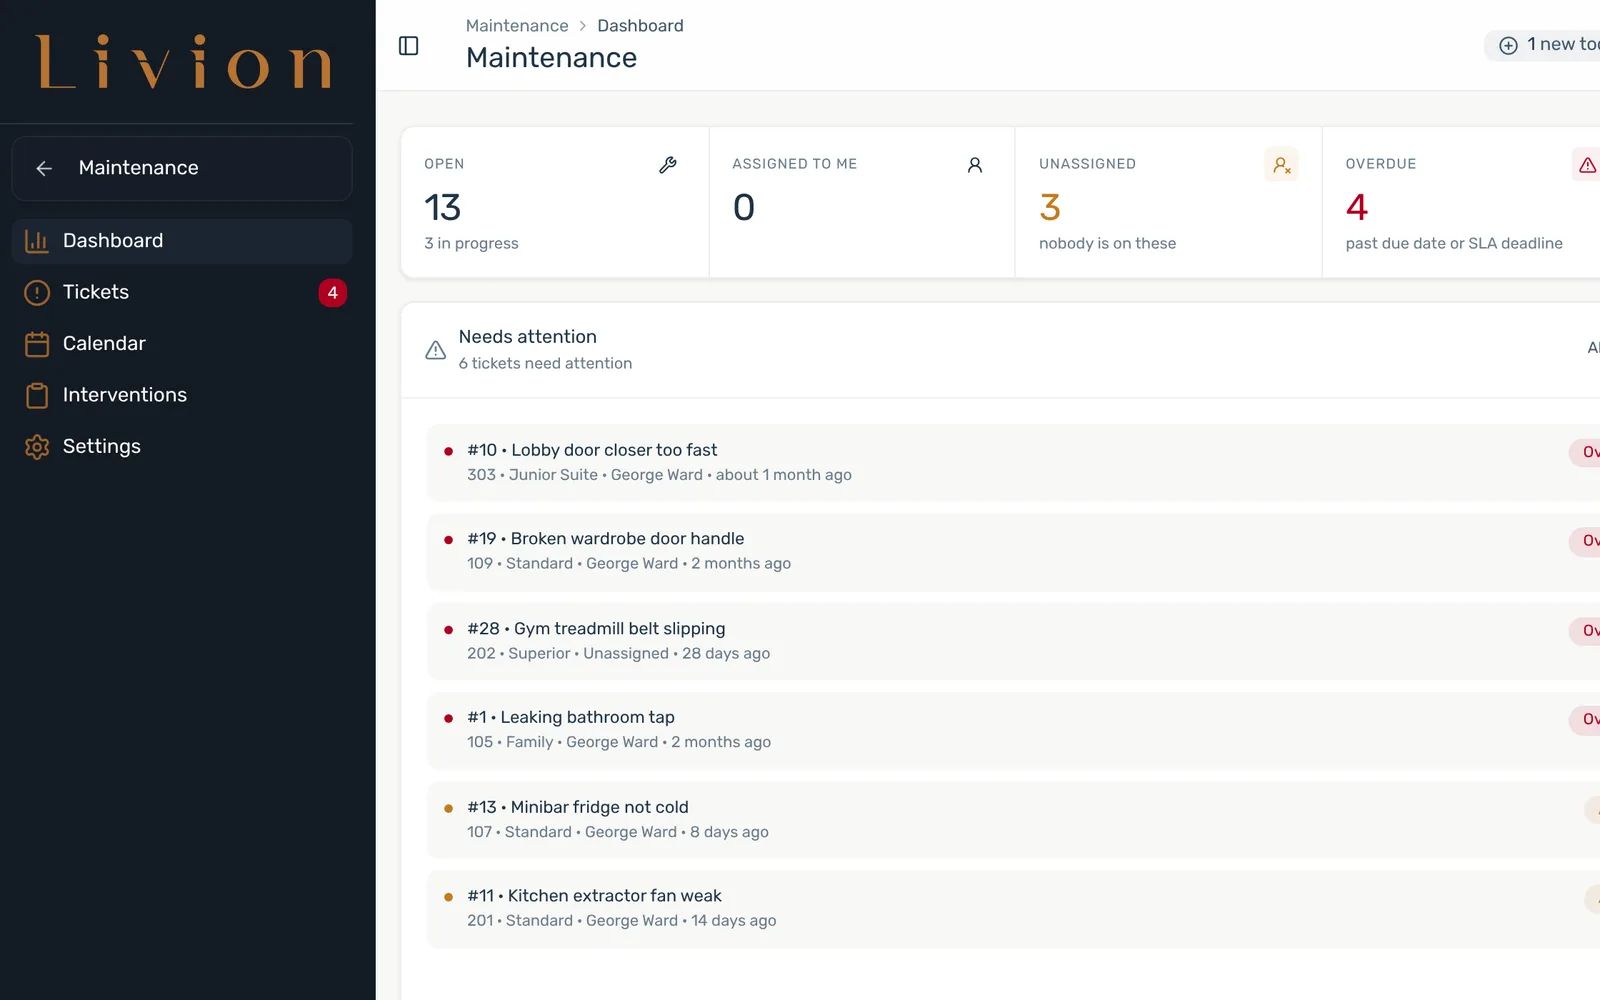Open ticket #13 Minibar fridge not cold
This screenshot has width=1600, height=1000.
tap(1013, 820)
